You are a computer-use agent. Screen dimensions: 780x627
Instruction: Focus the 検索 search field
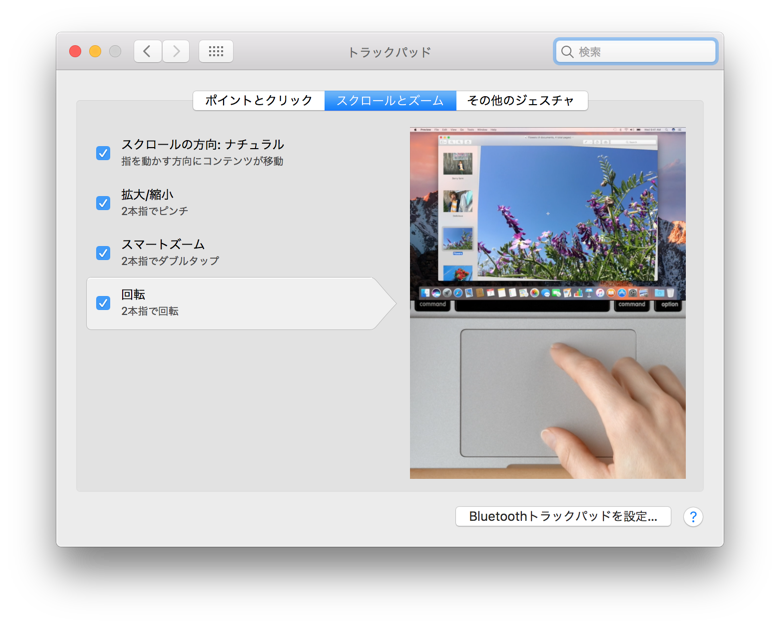pos(635,52)
